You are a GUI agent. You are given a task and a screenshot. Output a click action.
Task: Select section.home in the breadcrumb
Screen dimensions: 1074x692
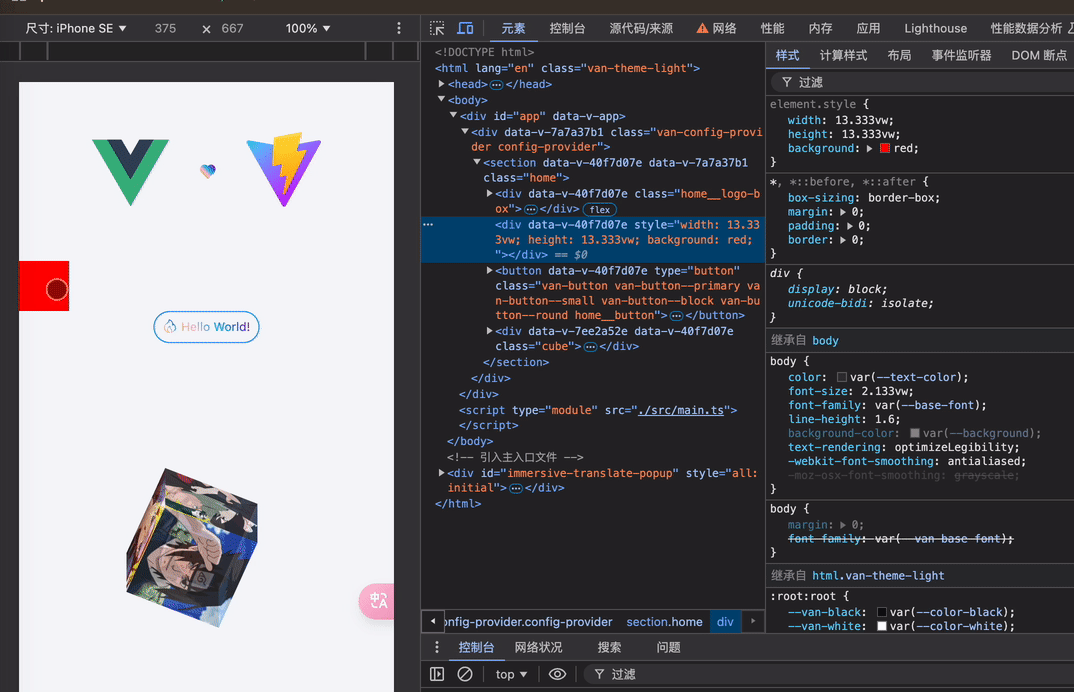point(664,622)
